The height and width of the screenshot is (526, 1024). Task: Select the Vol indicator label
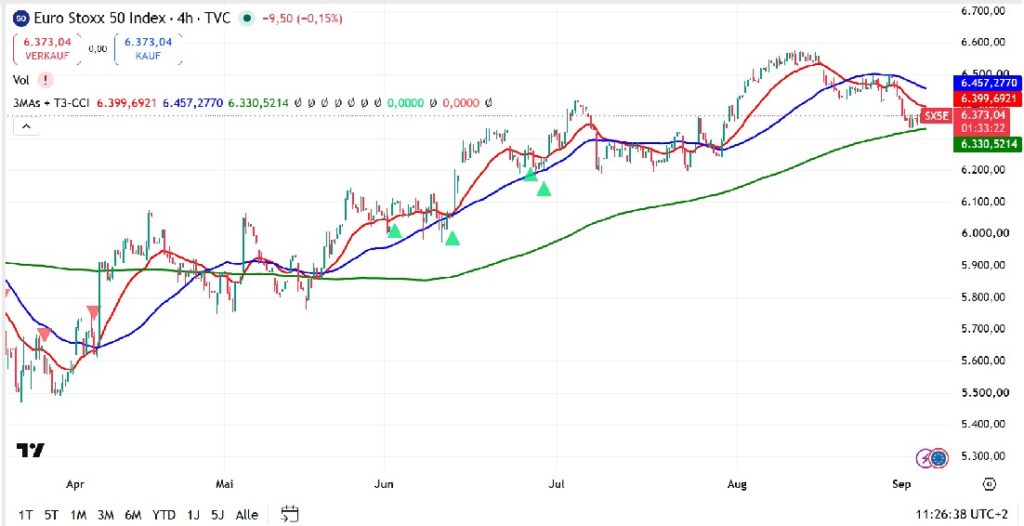click(22, 80)
